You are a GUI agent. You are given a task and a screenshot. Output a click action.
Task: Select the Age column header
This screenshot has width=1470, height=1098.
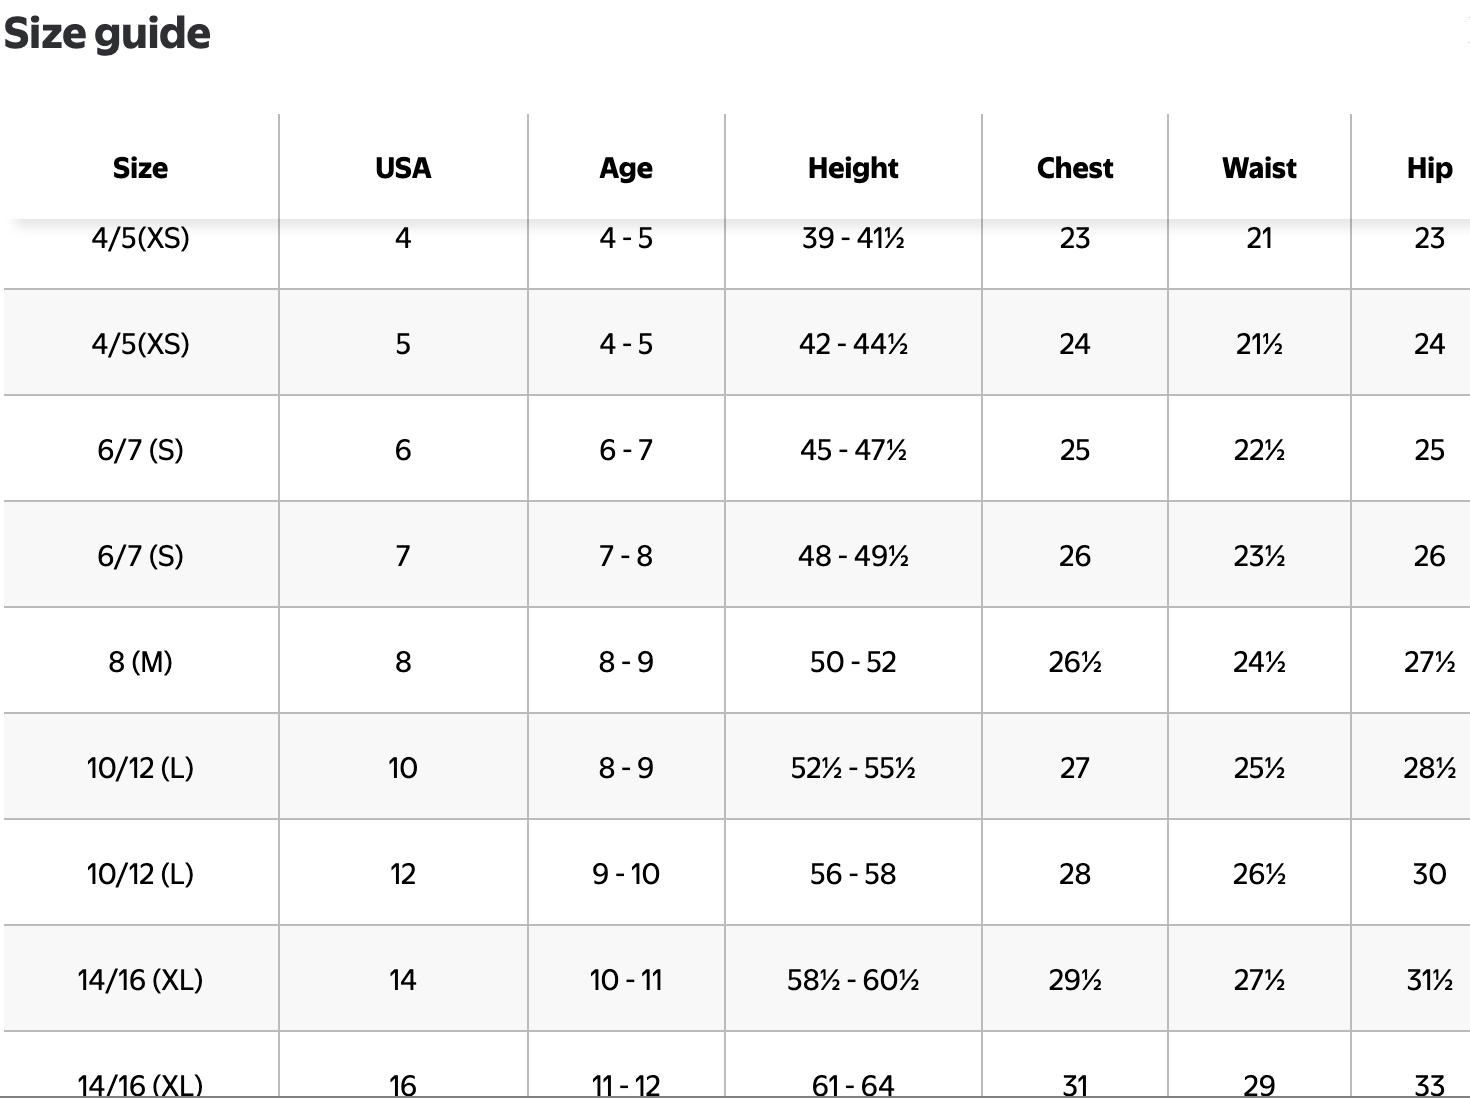tap(626, 168)
